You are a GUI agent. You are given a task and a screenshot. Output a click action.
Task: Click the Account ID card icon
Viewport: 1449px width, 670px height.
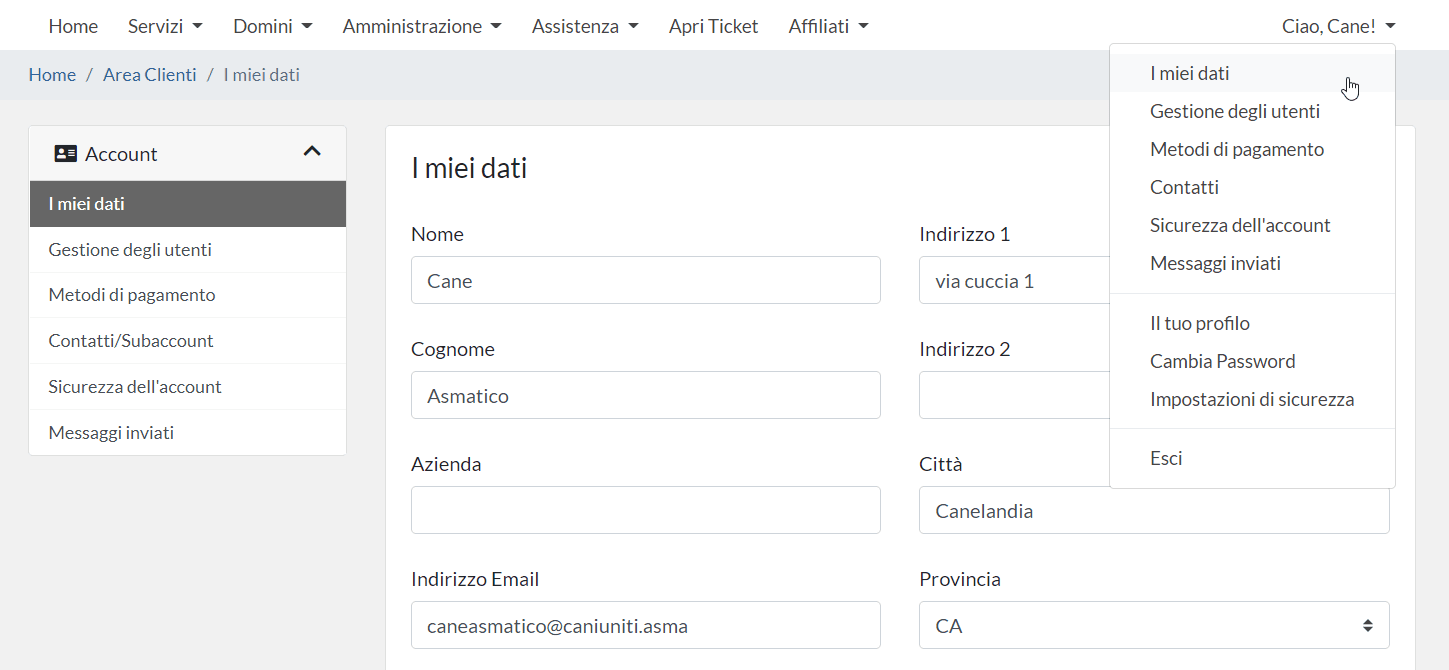click(x=65, y=154)
